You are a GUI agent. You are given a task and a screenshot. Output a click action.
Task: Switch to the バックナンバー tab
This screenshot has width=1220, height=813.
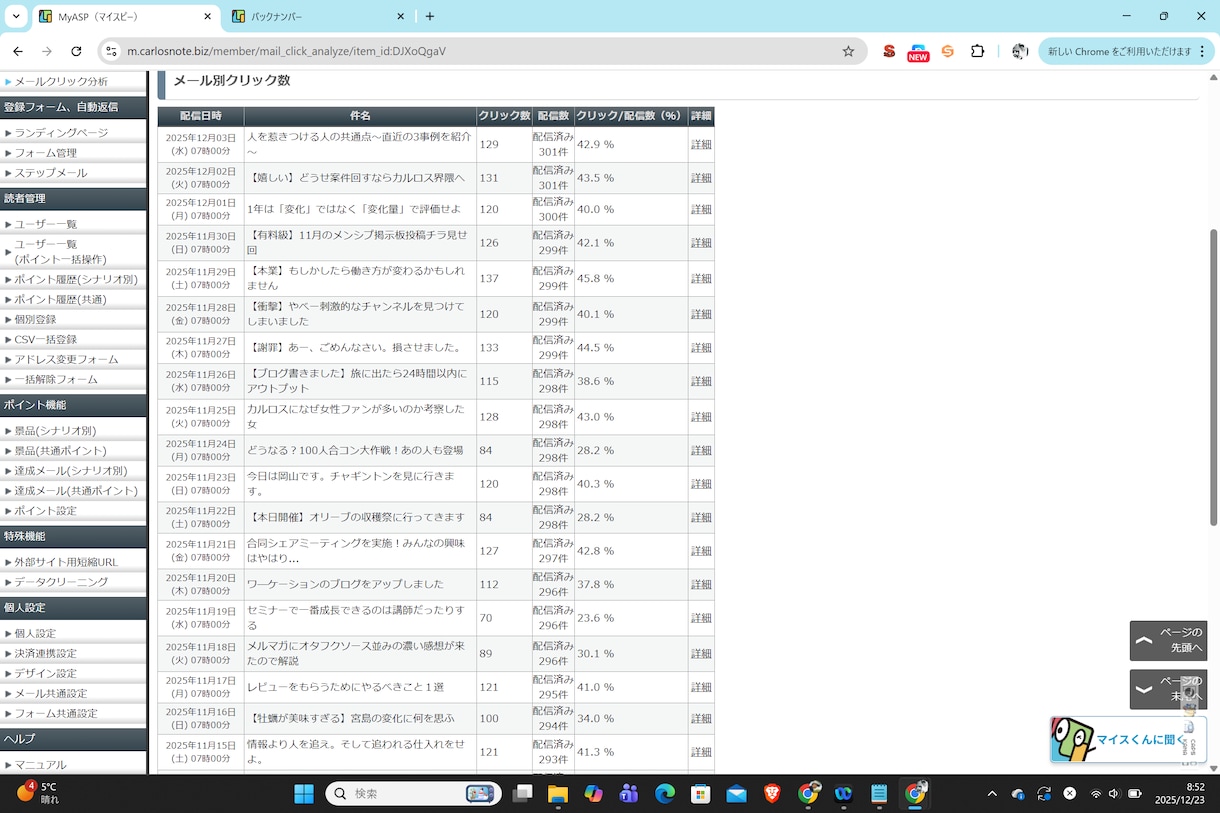tap(319, 17)
